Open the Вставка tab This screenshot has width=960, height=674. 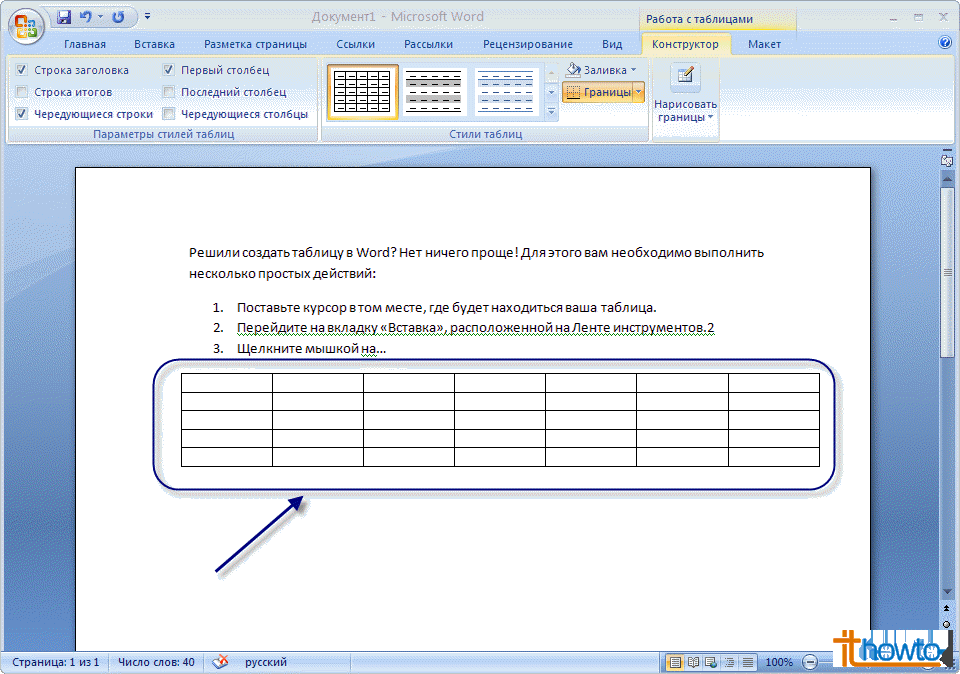click(154, 44)
